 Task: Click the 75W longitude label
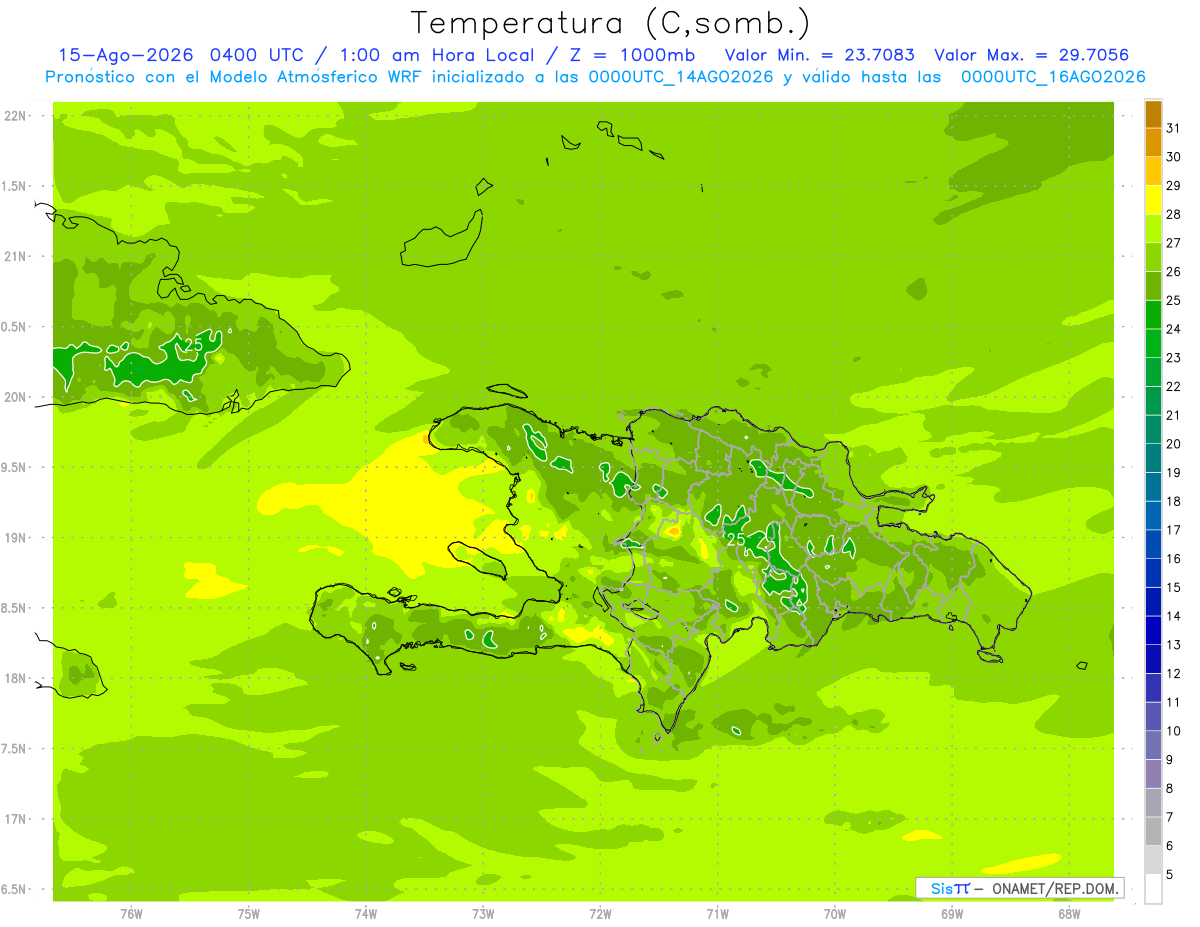coord(249,914)
